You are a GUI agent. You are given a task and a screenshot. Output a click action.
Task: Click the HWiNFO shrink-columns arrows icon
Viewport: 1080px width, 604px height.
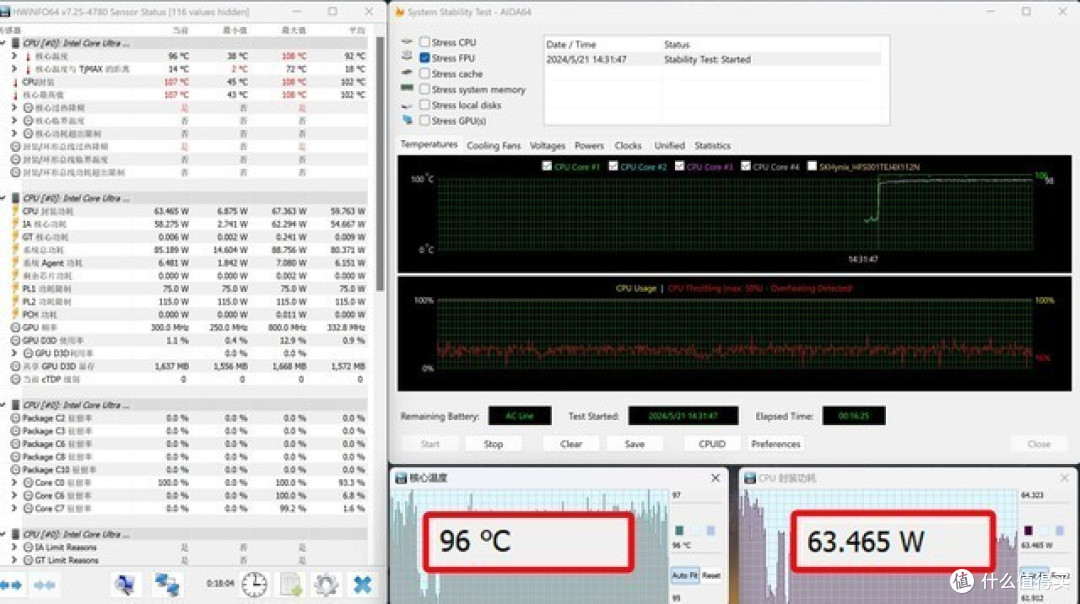pyautogui.click(x=44, y=585)
